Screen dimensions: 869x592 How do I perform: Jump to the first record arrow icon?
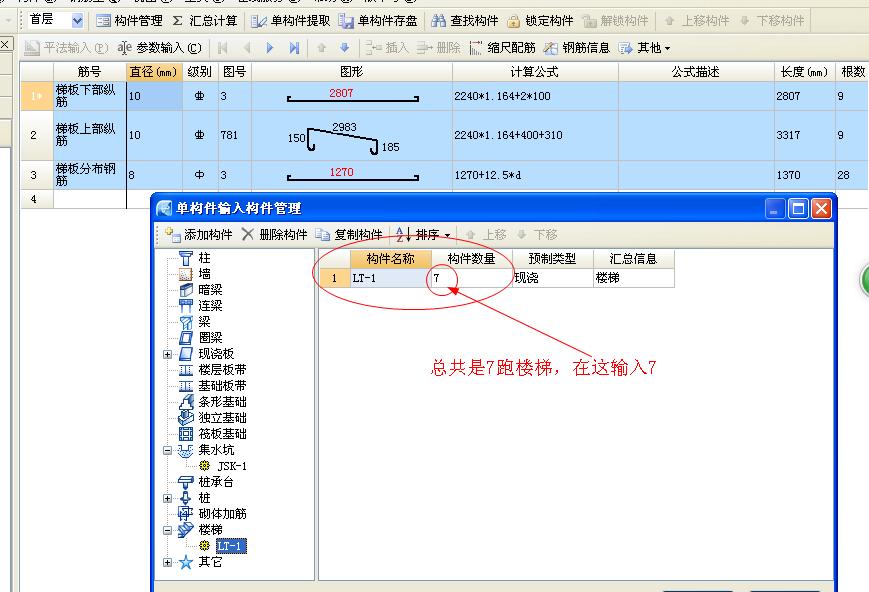pos(223,48)
